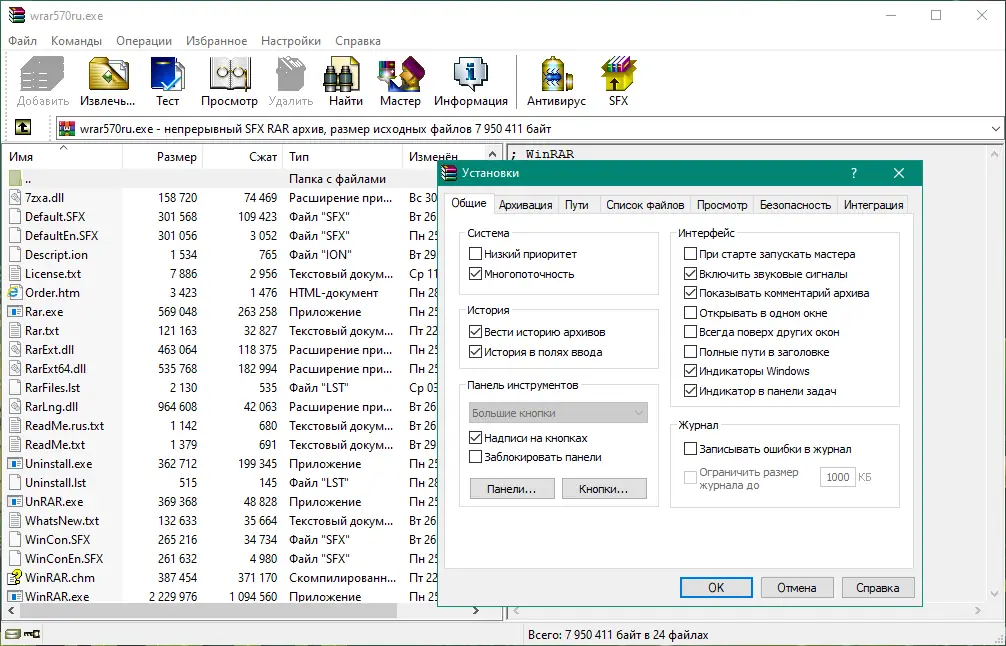Click the drive icon in status bar

[13, 634]
